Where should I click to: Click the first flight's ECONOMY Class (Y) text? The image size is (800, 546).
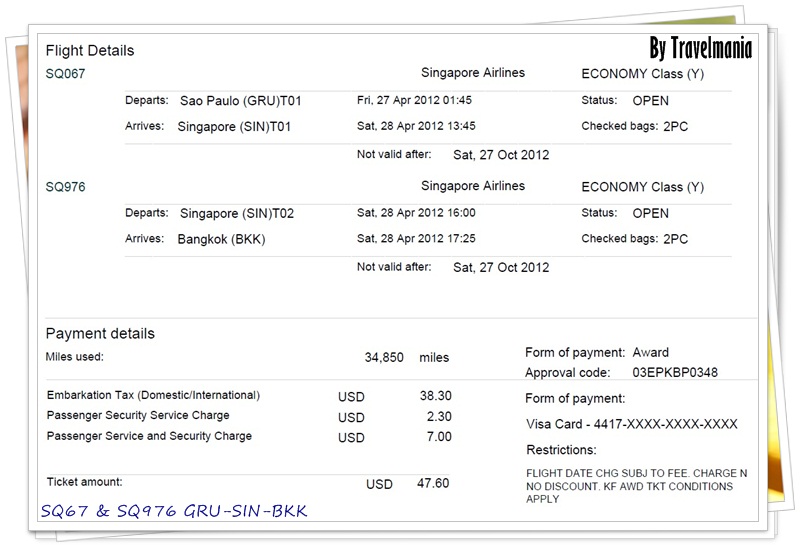pyautogui.click(x=642, y=74)
